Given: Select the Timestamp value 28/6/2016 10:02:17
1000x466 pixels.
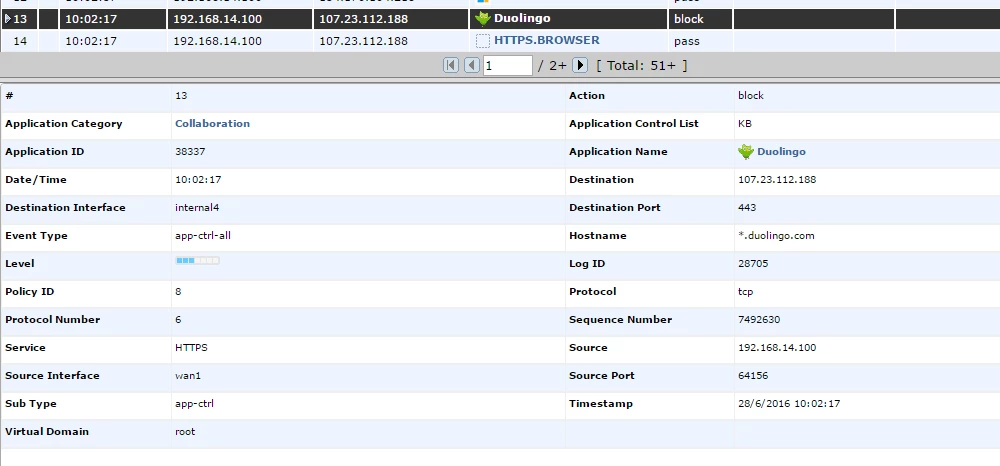Looking at the screenshot, I should pos(789,404).
